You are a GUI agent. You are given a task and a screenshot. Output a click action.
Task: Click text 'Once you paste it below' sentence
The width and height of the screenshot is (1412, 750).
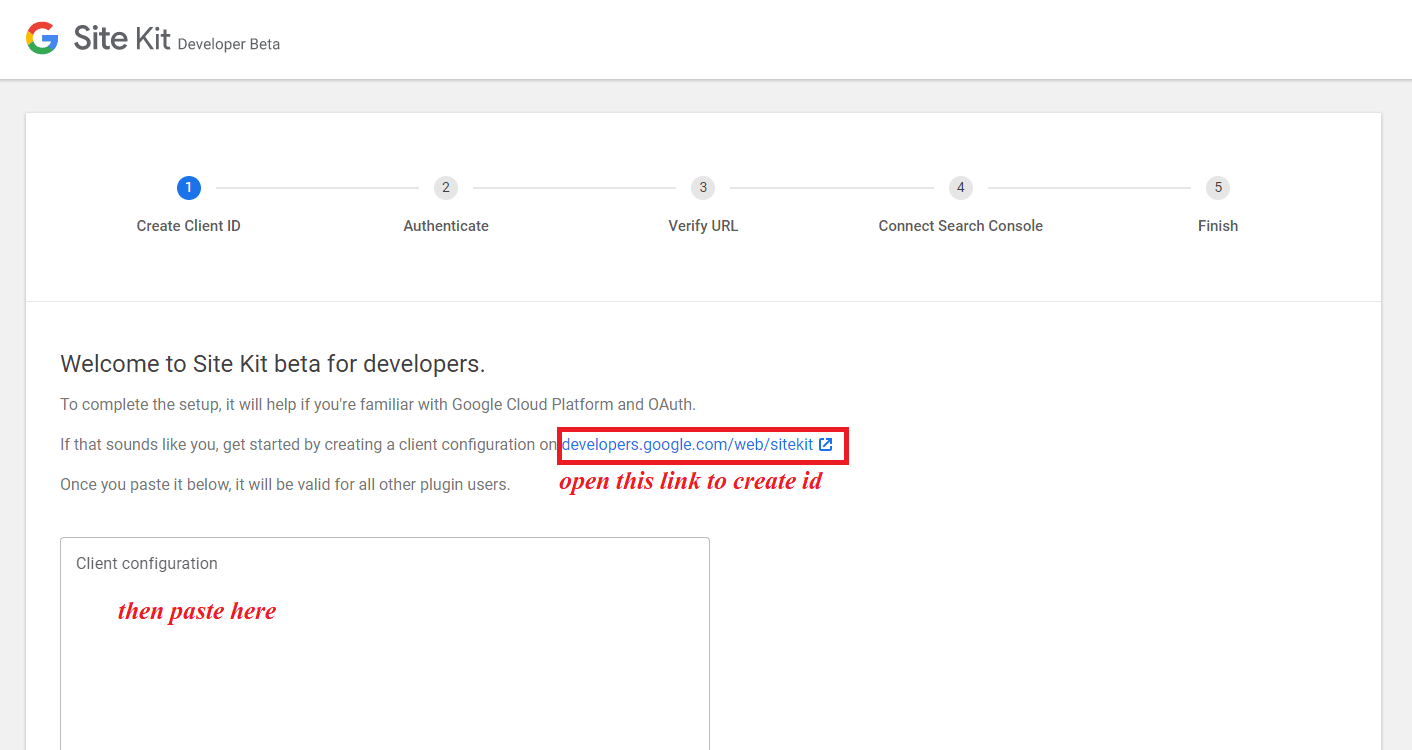[x=285, y=485]
